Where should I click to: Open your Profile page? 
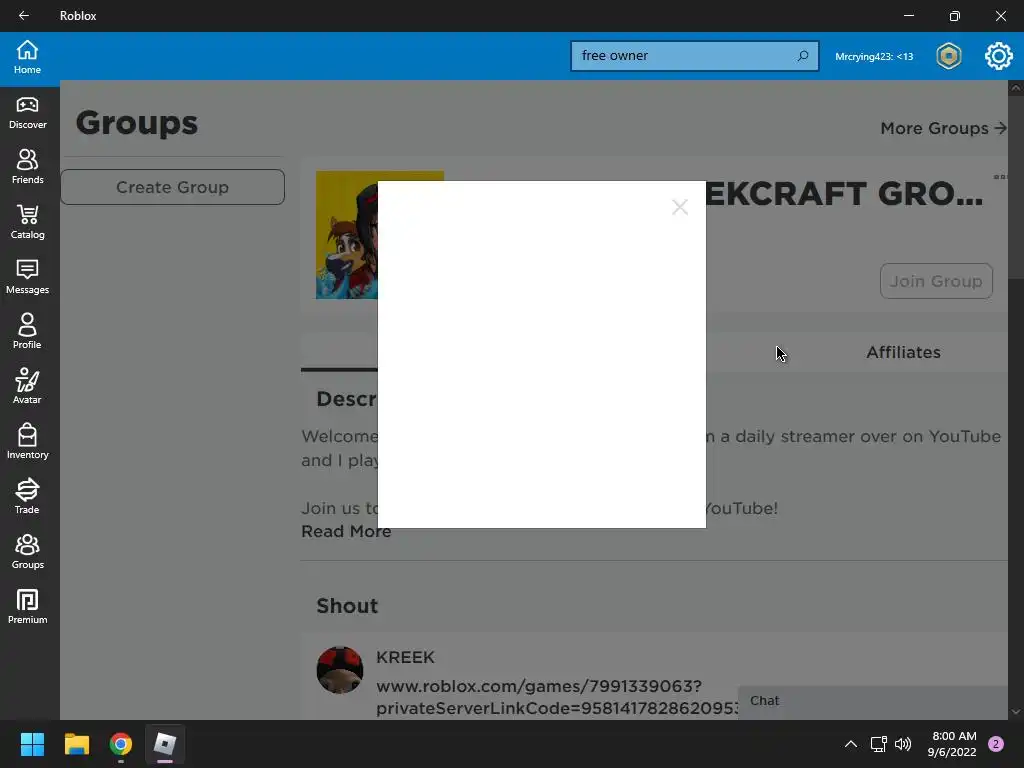point(27,332)
